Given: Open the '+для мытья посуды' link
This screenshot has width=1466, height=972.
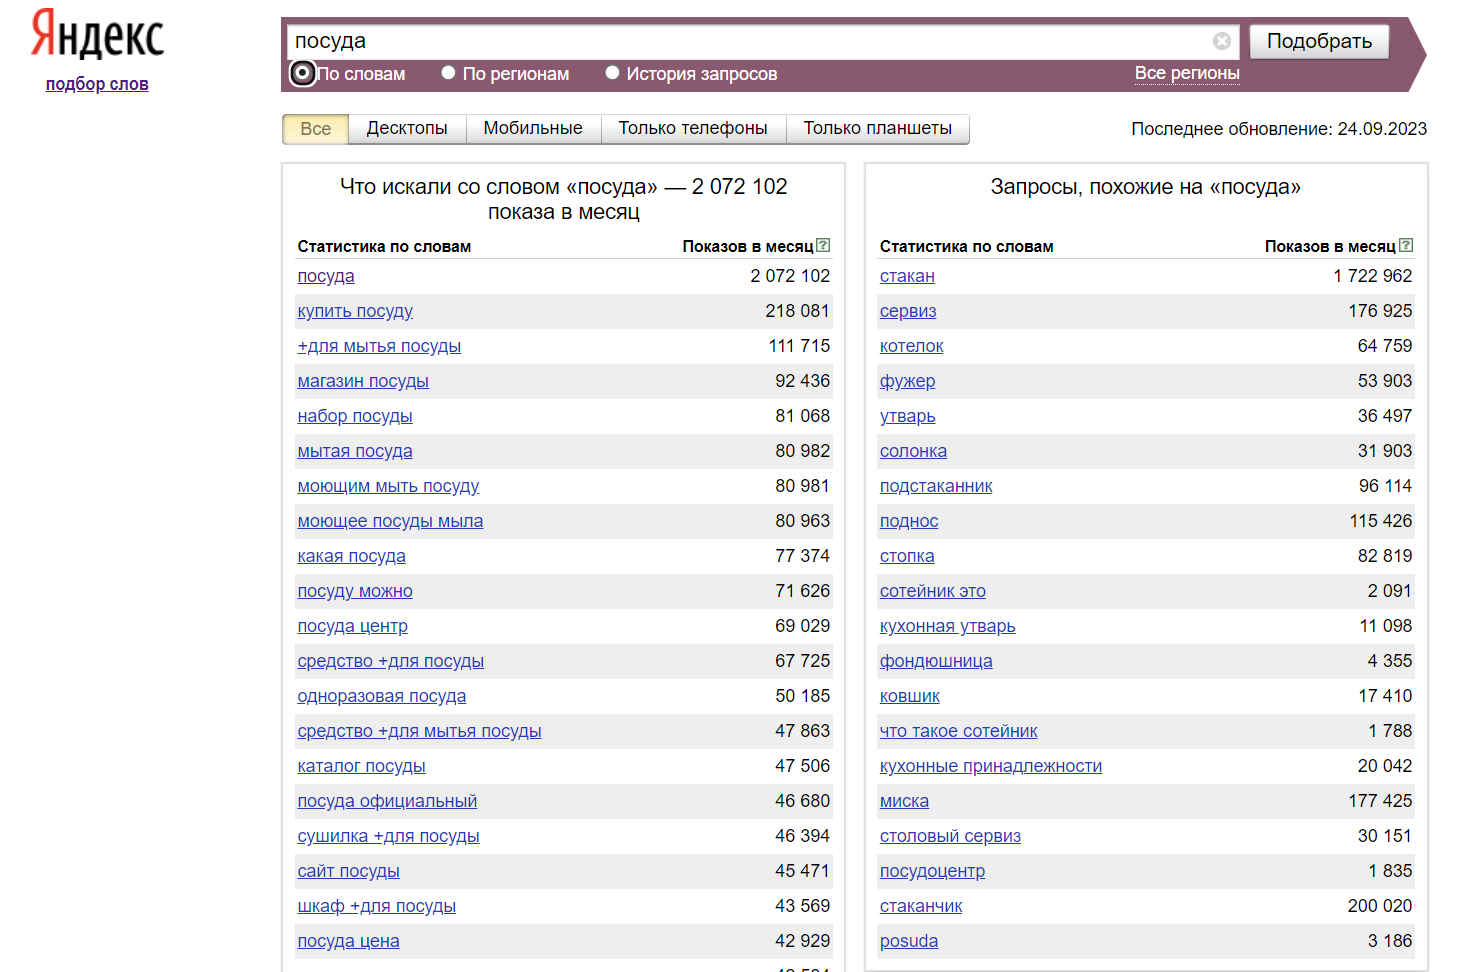Looking at the screenshot, I should tap(379, 346).
